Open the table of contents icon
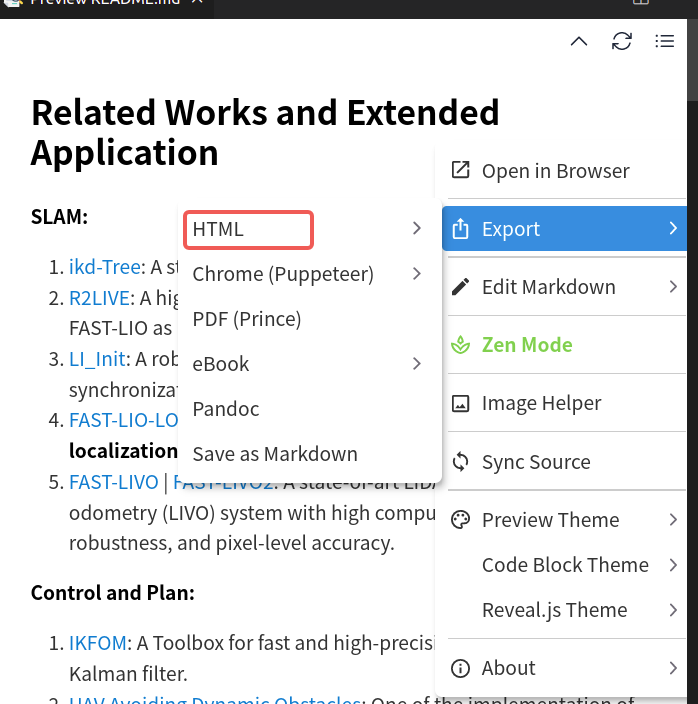Viewport: 698px width, 704px height. click(x=664, y=41)
